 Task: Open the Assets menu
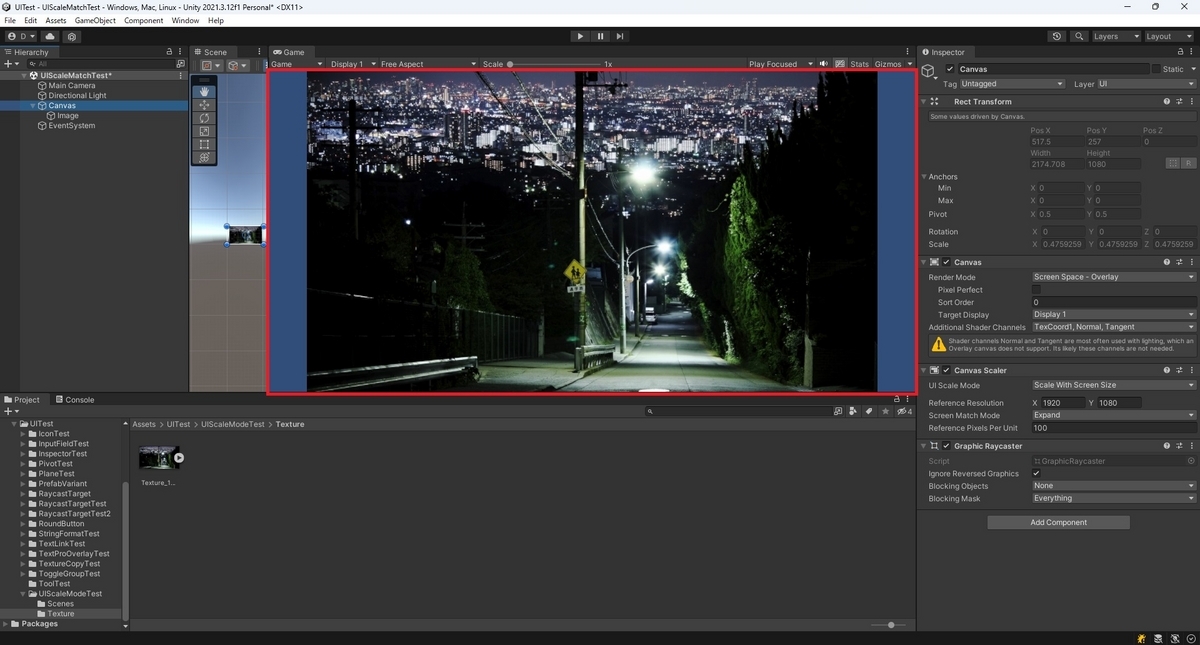[x=56, y=20]
